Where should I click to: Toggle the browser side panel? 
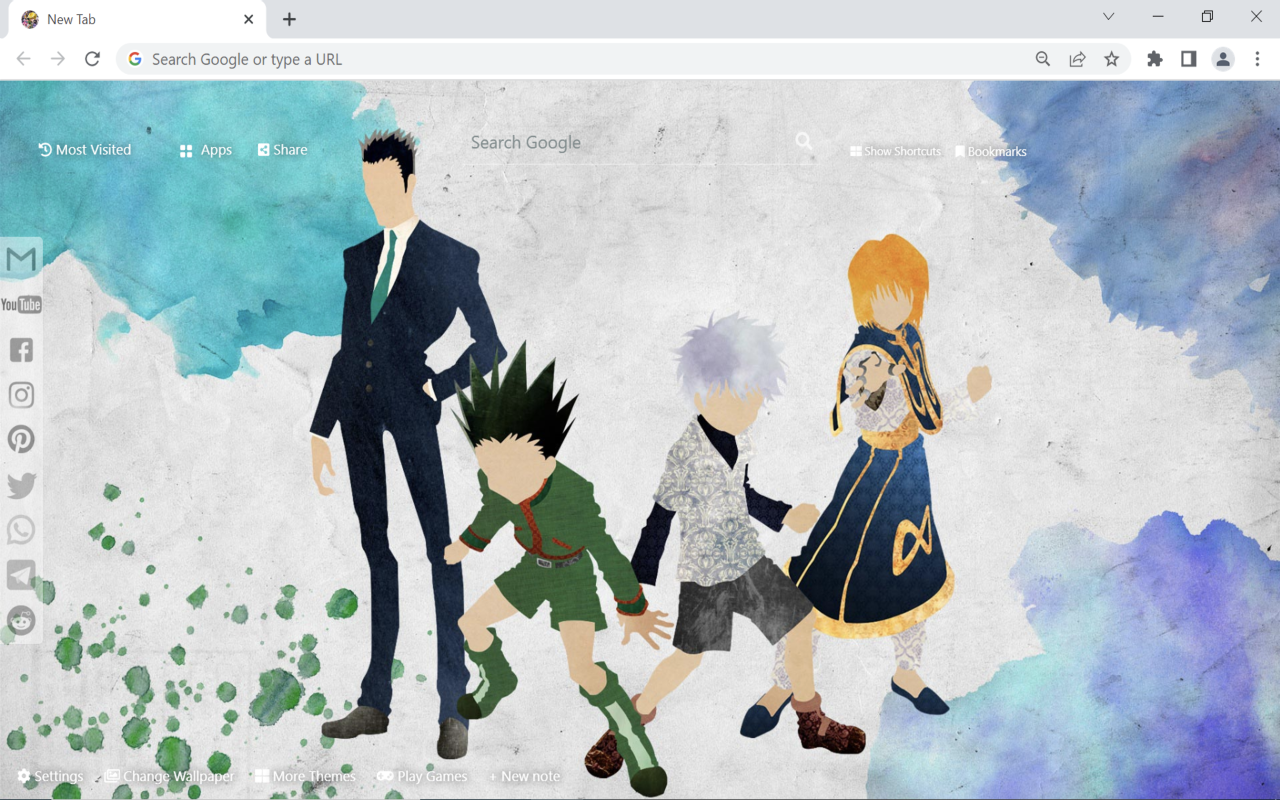coord(1189,59)
